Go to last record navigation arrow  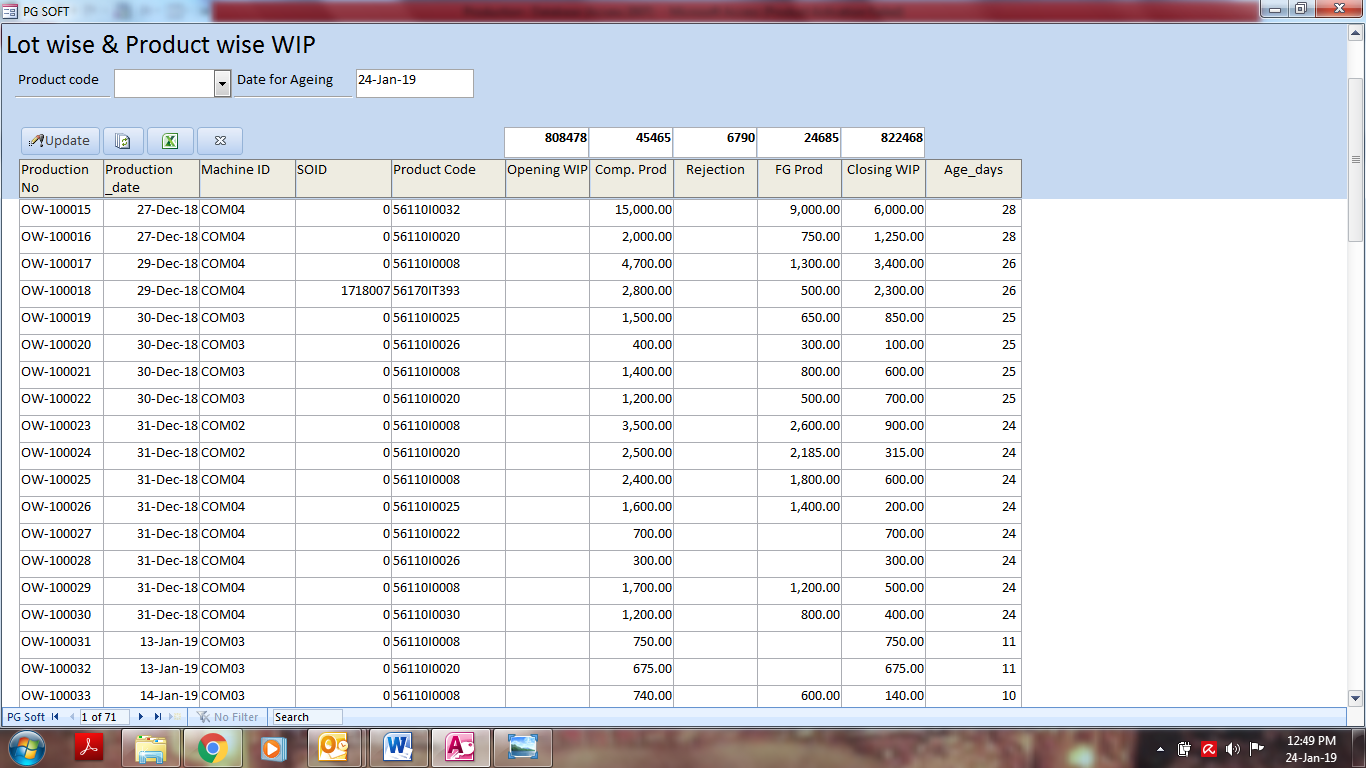coord(157,717)
